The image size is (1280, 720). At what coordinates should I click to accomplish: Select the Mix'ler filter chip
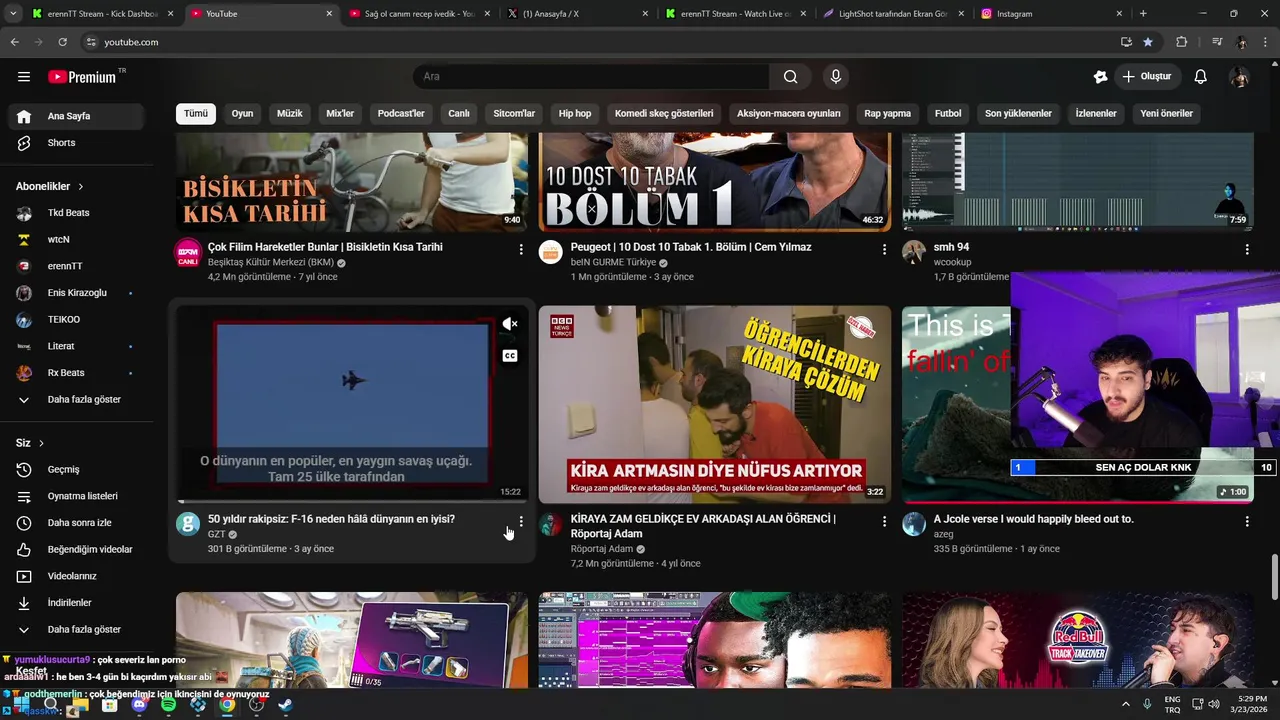coord(340,114)
